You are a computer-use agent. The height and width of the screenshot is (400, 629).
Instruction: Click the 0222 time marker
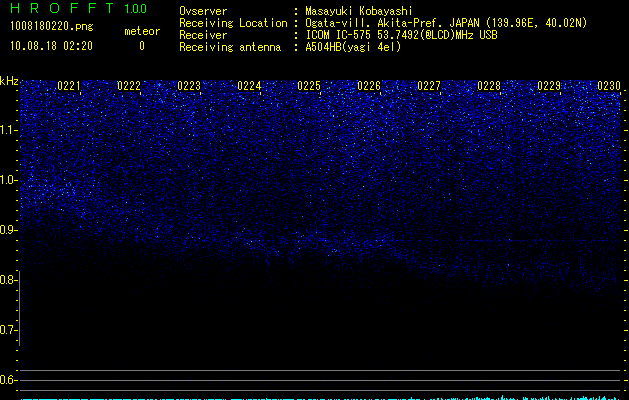point(129,86)
